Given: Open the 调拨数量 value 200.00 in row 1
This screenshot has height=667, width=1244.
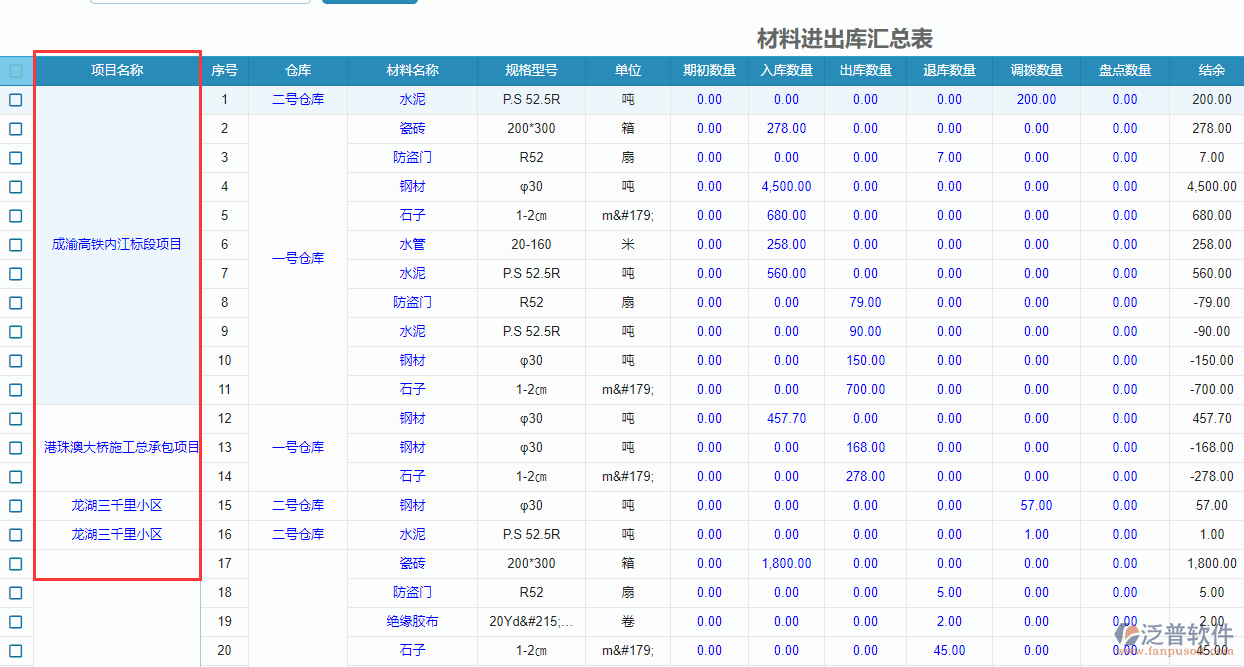Looking at the screenshot, I should click(1036, 99).
